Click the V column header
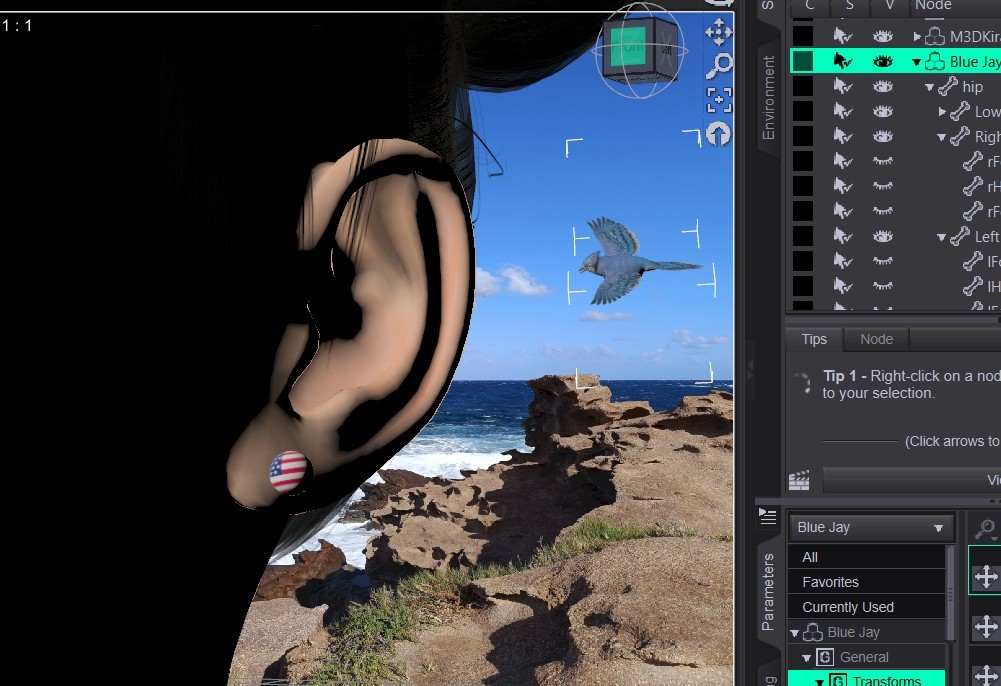Viewport: 1001px width, 686px height. pyautogui.click(x=889, y=6)
